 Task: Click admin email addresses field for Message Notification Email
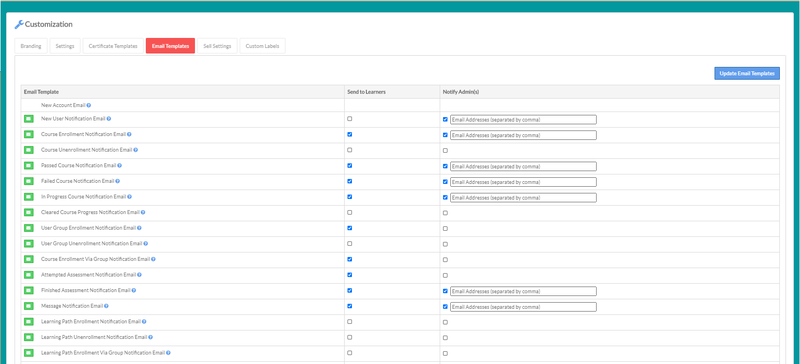pyautogui.click(x=523, y=307)
